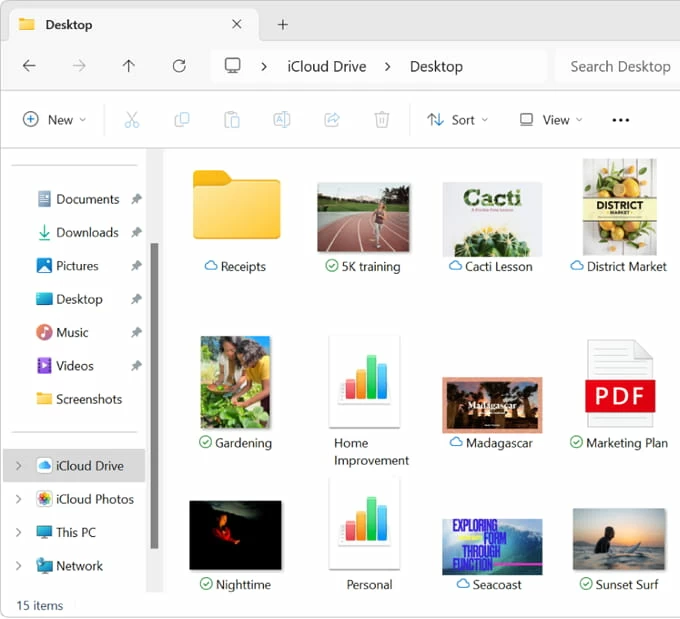Screen dimensions: 680x619
Task: Select Downloads in the sidebar
Action: click(x=87, y=232)
